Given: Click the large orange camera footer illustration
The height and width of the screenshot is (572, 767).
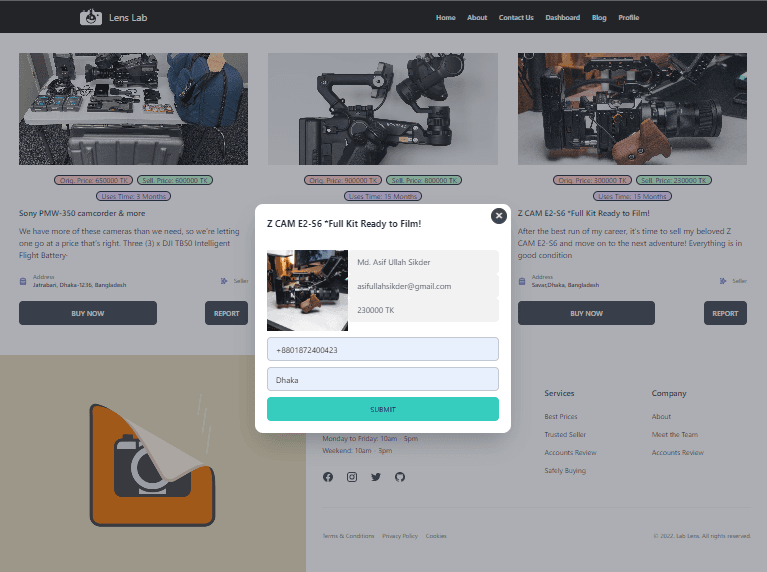Looking at the screenshot, I should (x=152, y=465).
